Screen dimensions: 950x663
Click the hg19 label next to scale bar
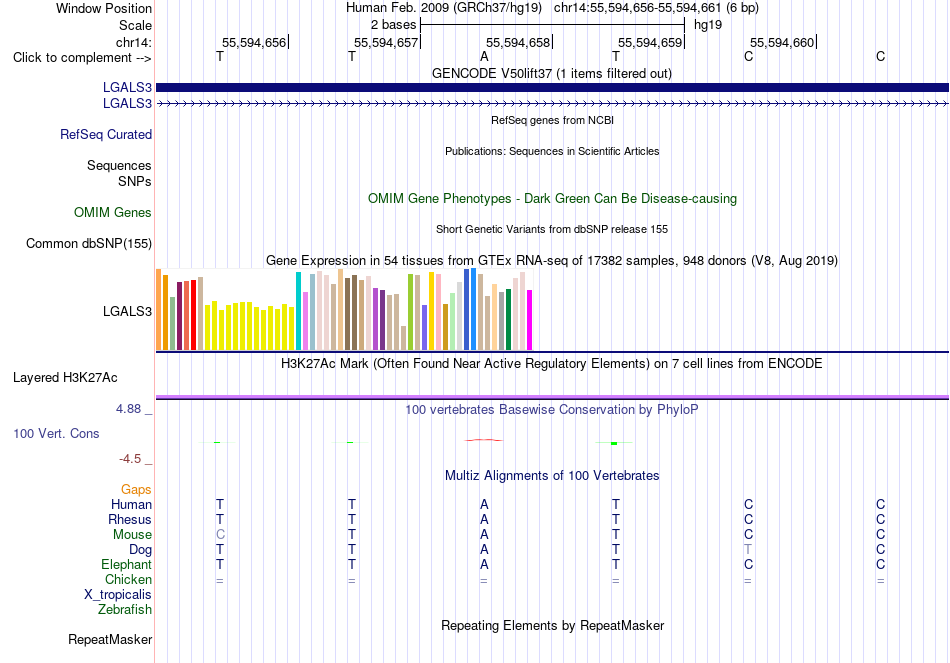708,25
